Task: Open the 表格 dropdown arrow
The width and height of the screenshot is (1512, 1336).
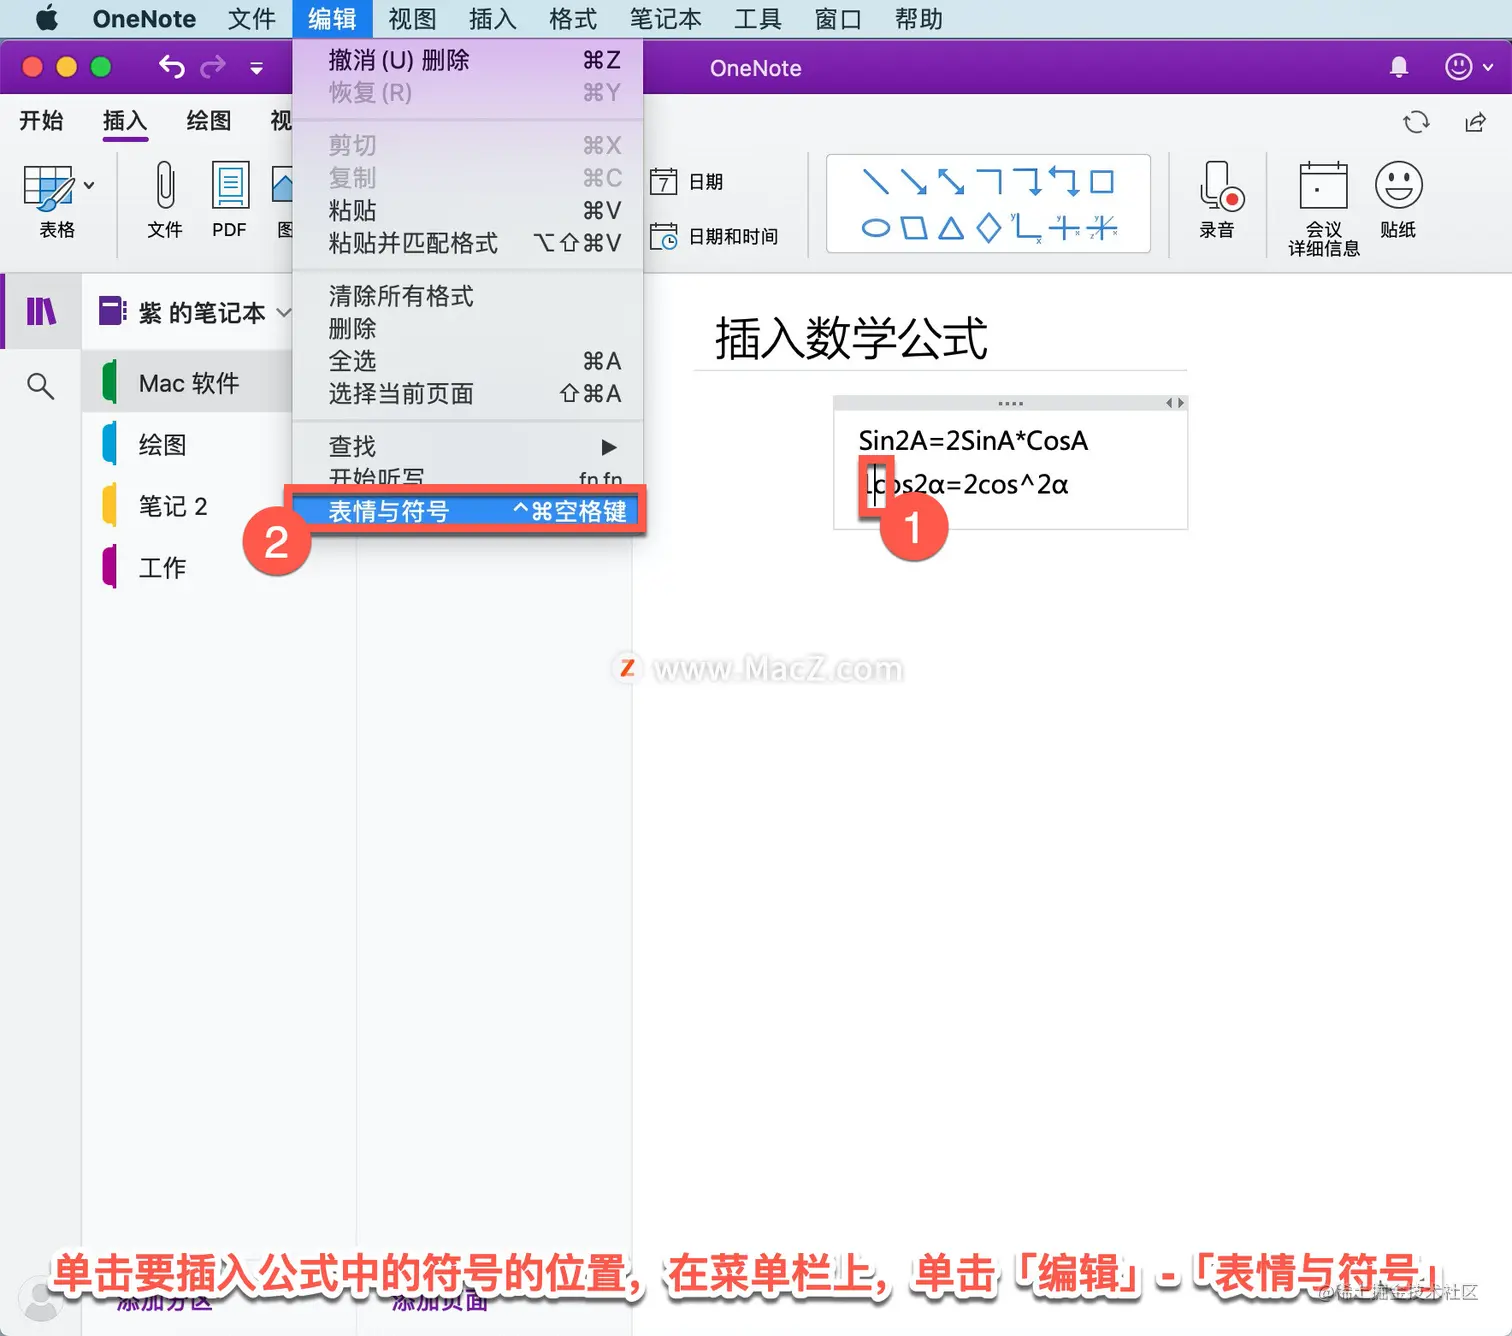Action: 89,185
